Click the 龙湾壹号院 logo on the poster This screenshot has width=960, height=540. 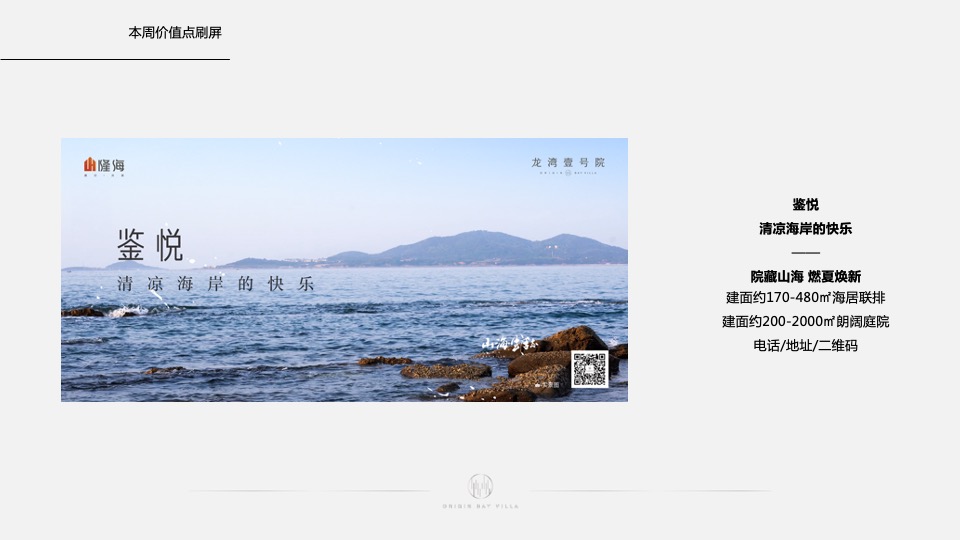(x=568, y=165)
